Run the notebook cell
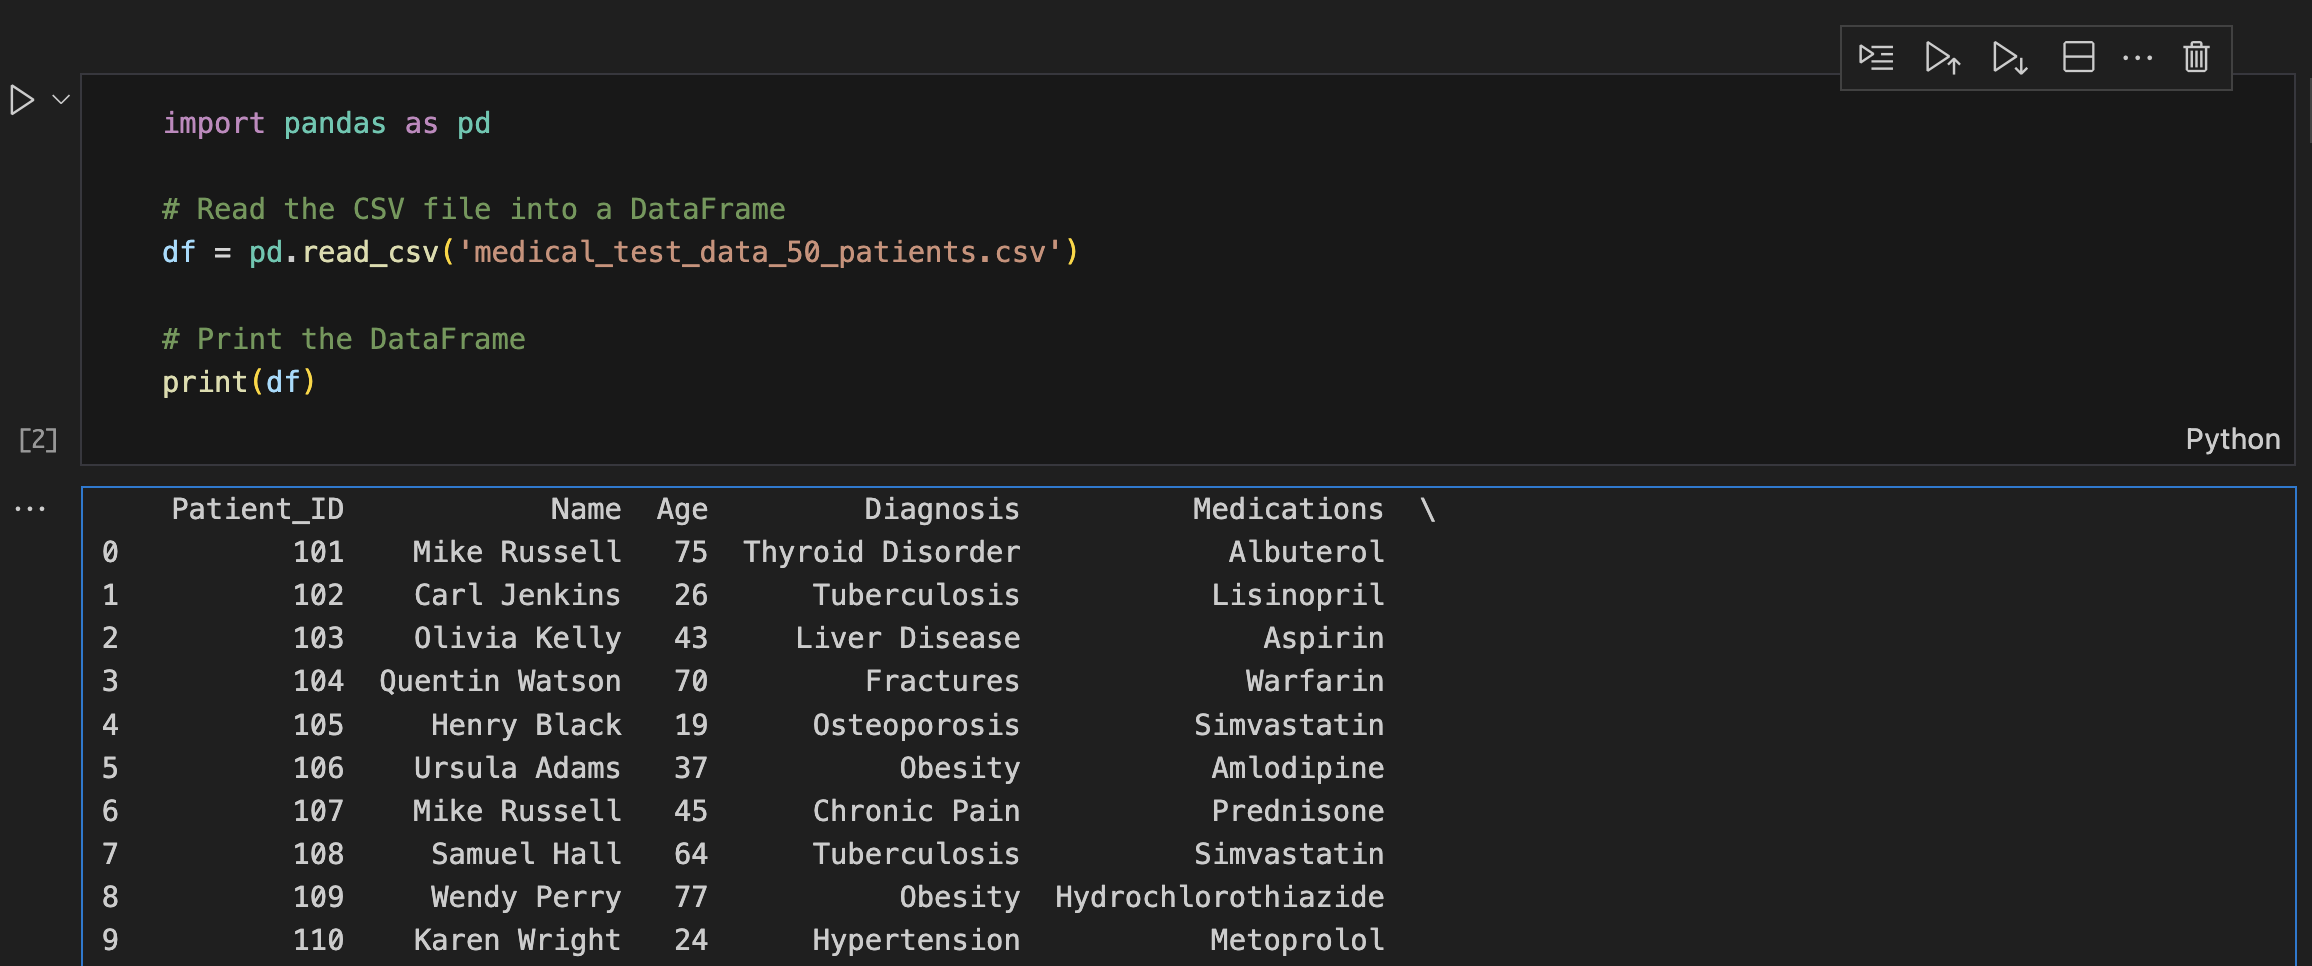This screenshot has height=966, width=2312. point(22,100)
